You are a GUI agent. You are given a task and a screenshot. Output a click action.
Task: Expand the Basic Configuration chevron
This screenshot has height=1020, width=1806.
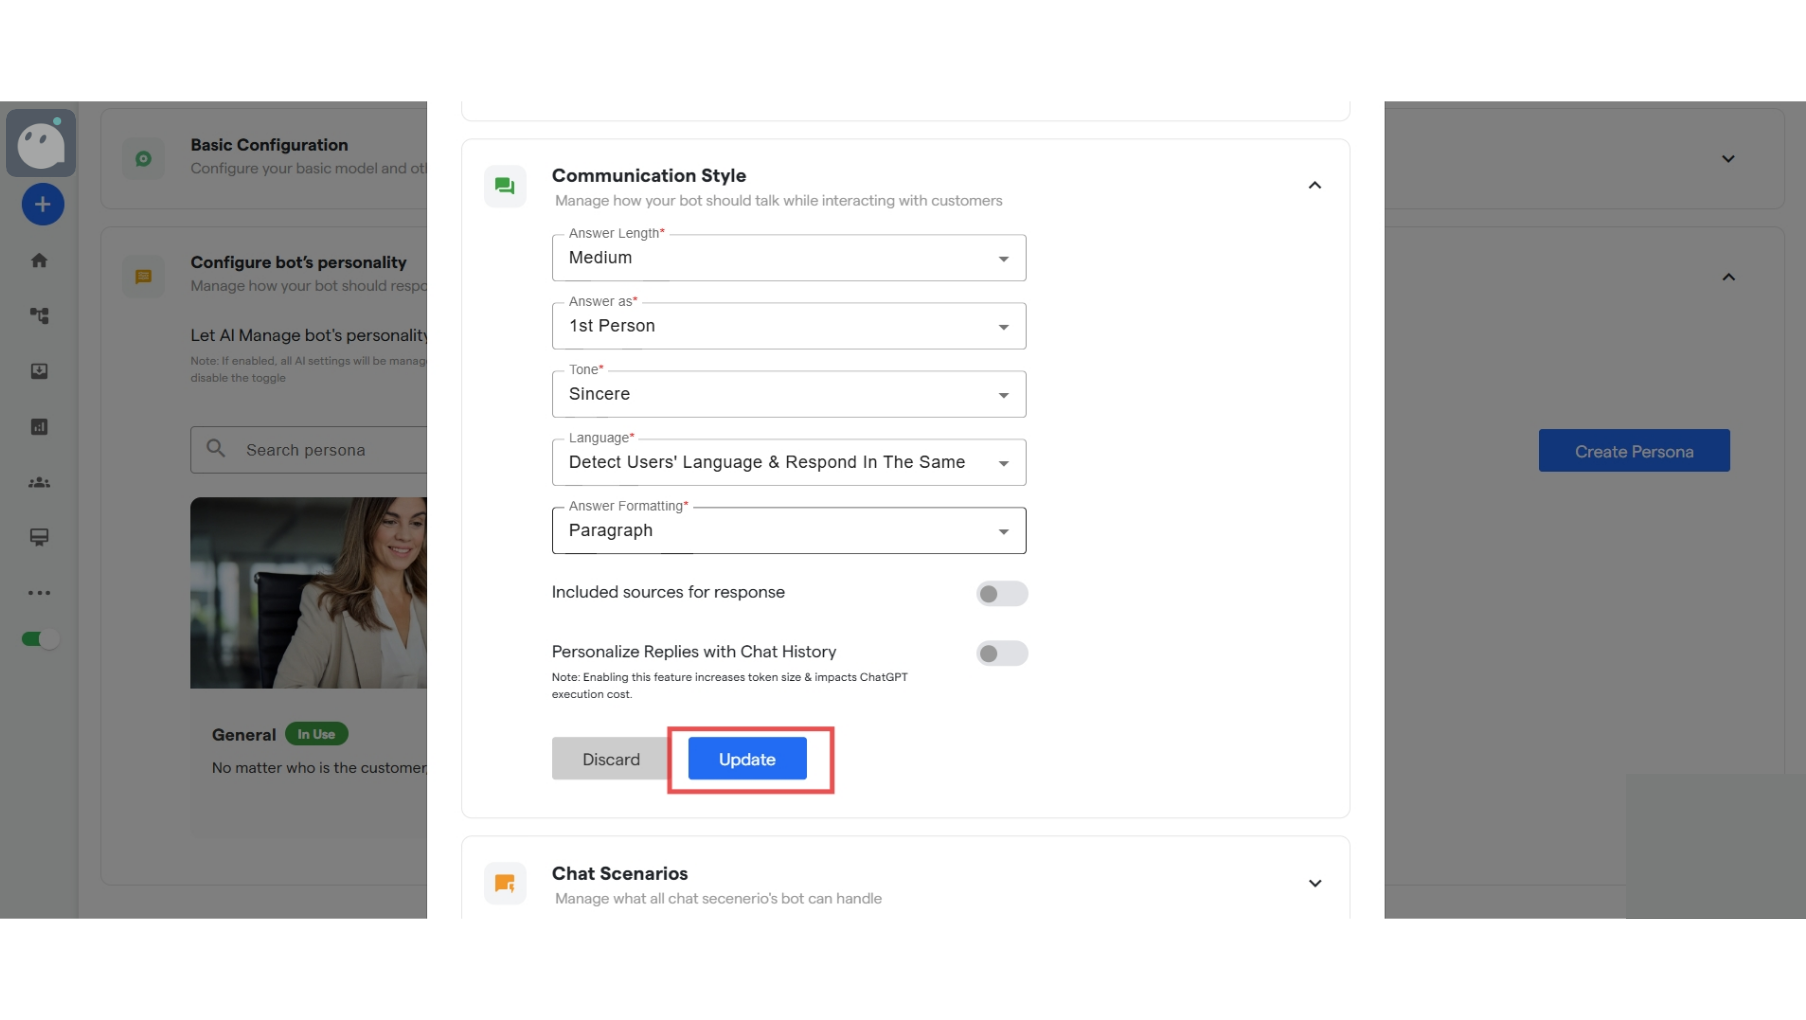coord(1728,159)
